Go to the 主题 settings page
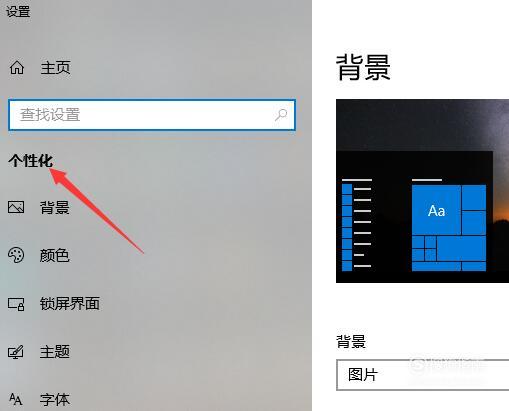Viewport: 509px width, 411px height. coord(55,352)
